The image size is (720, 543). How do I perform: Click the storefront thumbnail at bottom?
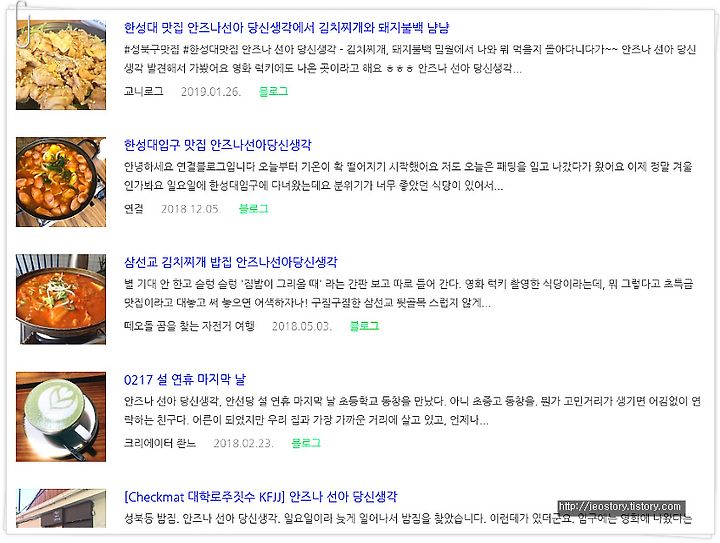pos(61,508)
